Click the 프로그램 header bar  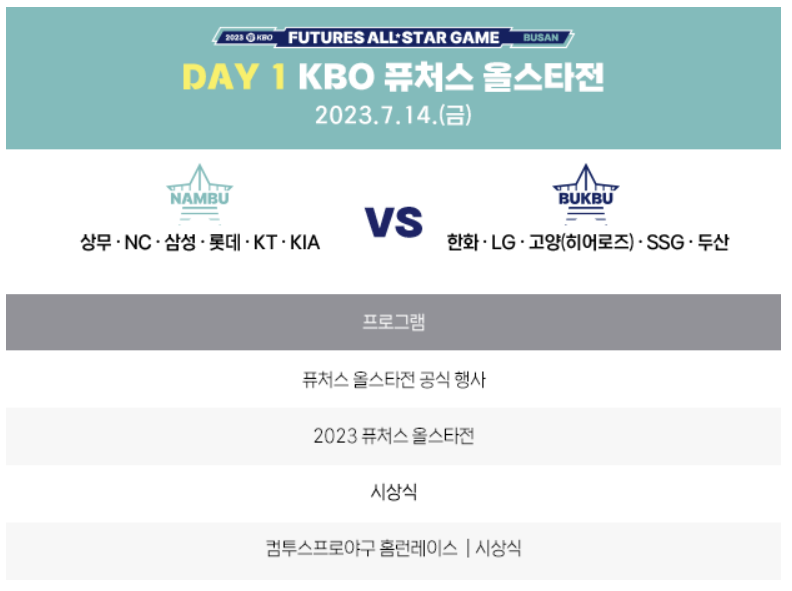393,322
